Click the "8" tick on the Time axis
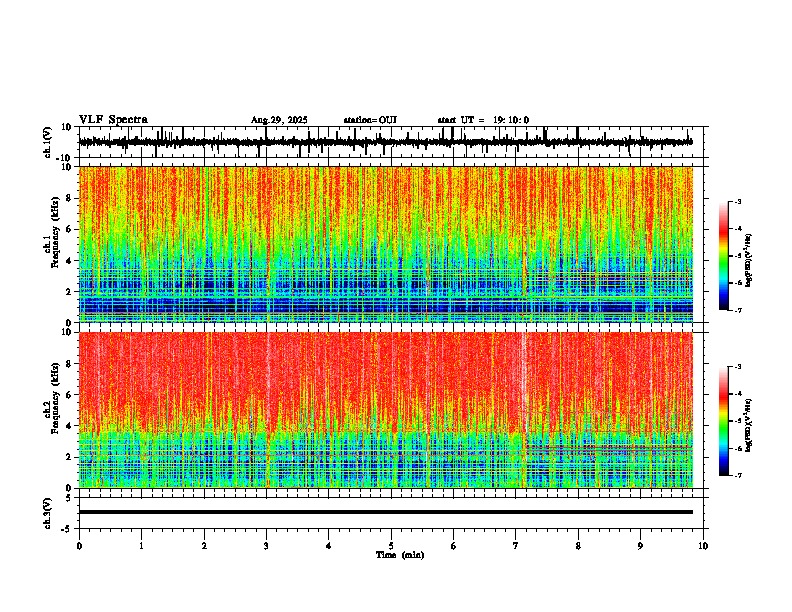This screenshot has width=792, height=612. point(578,546)
